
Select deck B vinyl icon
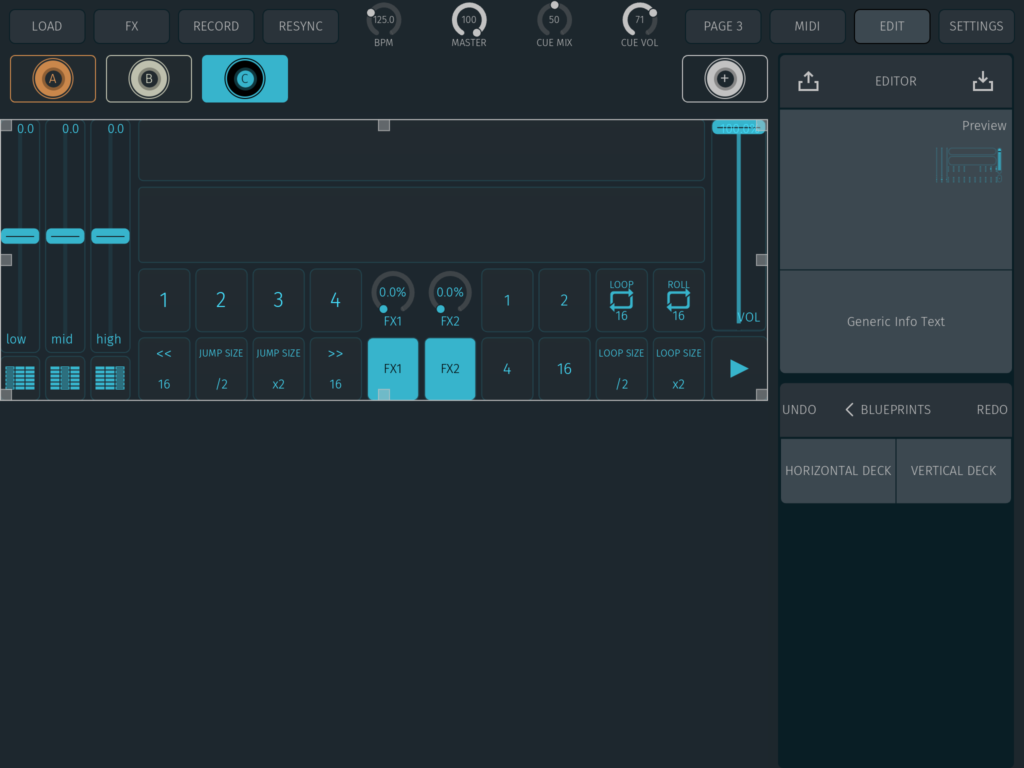pyautogui.click(x=149, y=79)
